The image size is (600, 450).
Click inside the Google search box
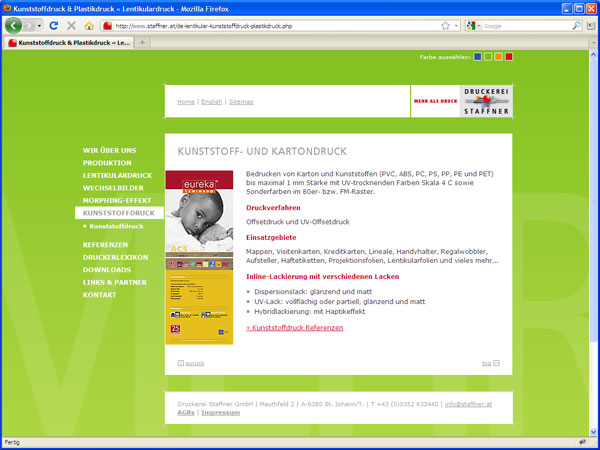click(526, 26)
